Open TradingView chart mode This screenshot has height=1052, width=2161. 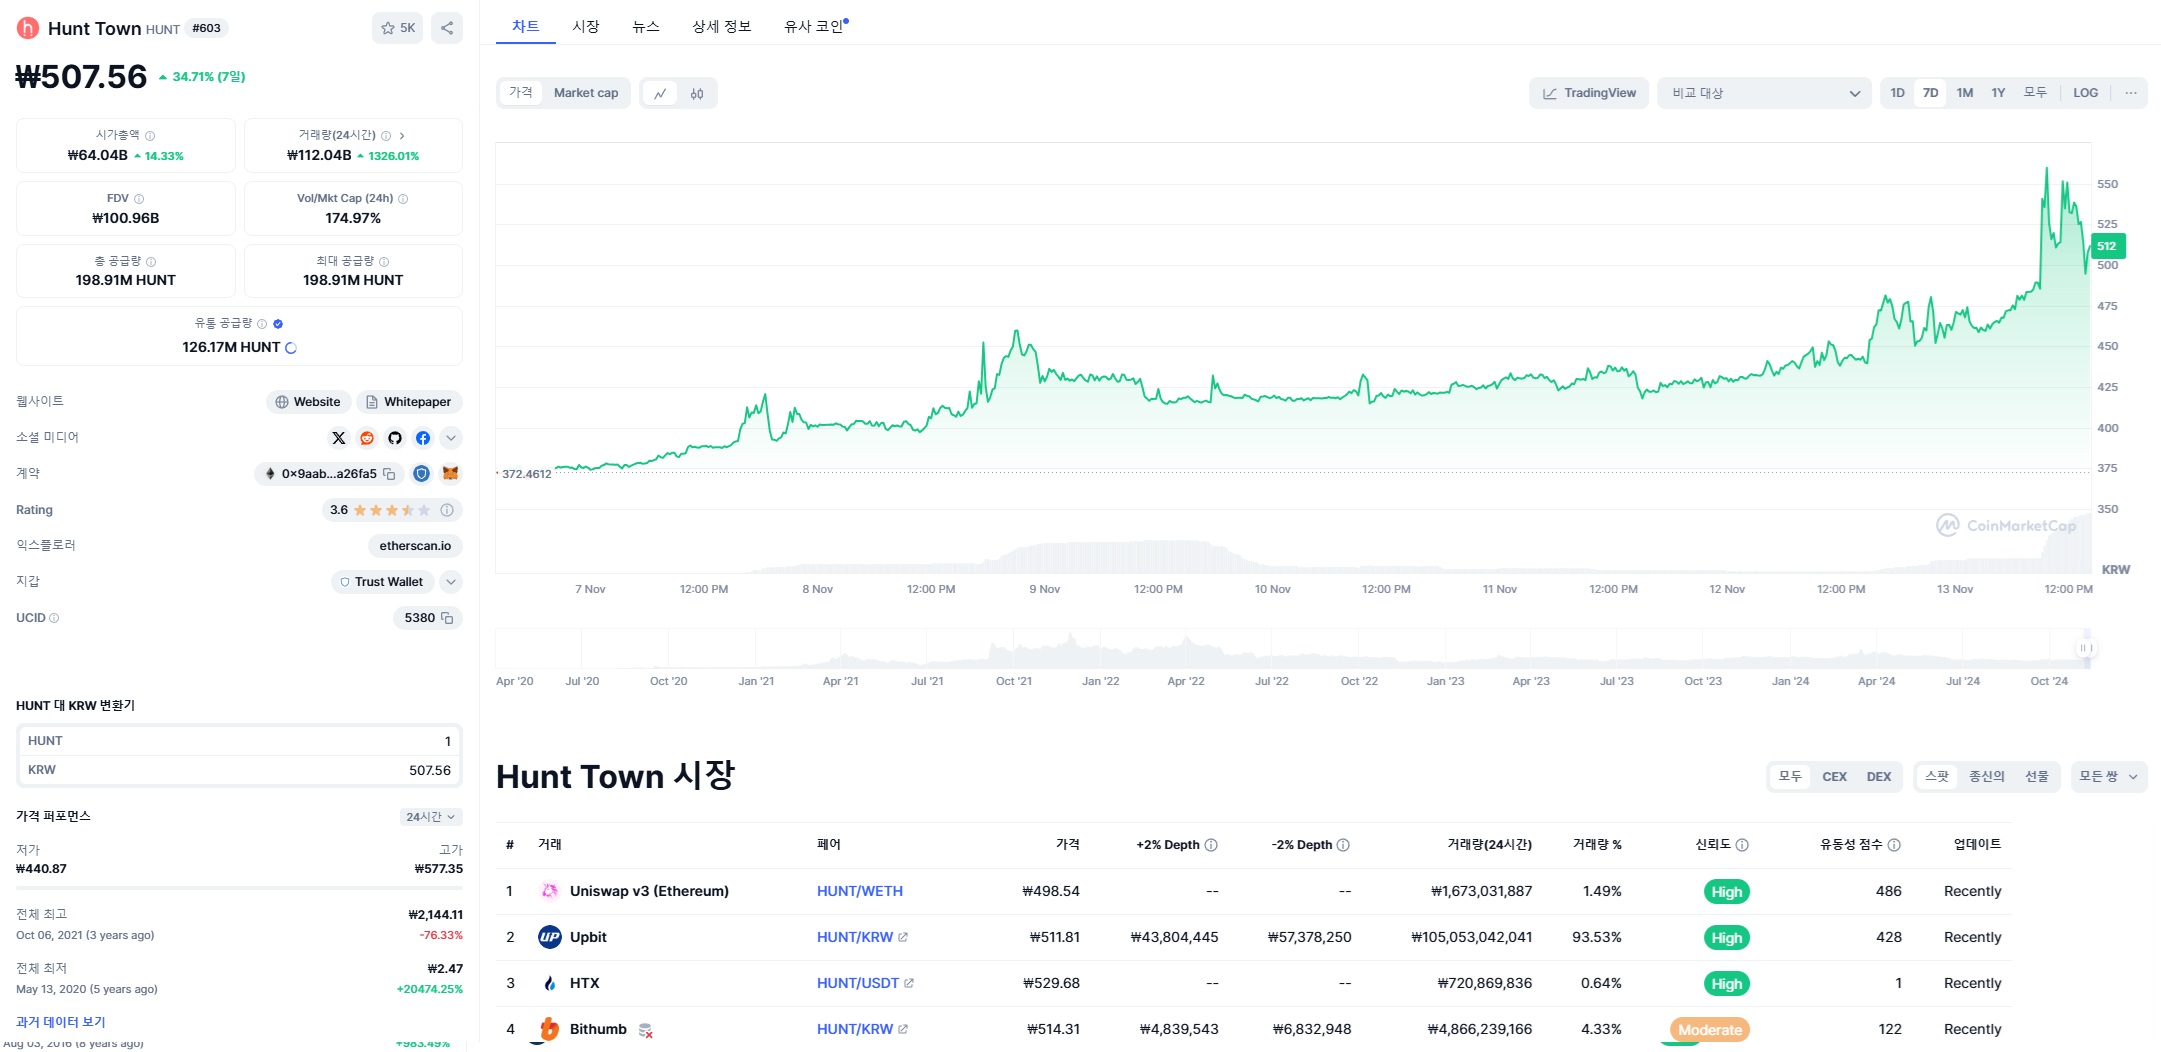coord(1589,93)
